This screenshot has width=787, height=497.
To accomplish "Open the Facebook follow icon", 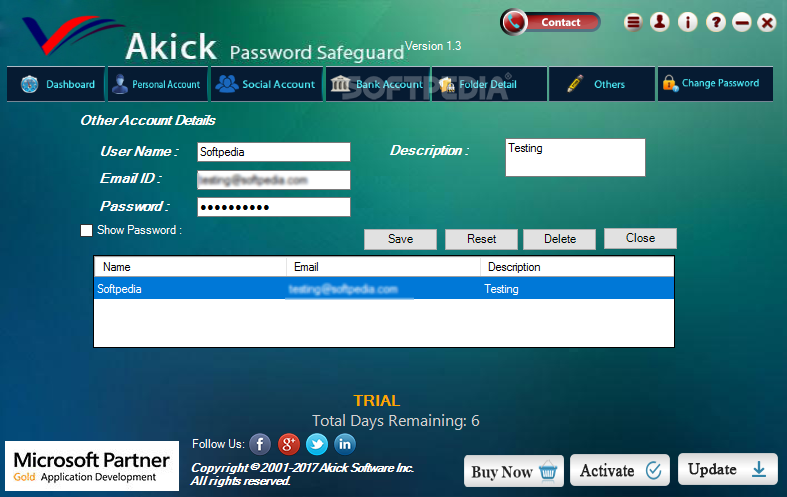I will [x=260, y=444].
